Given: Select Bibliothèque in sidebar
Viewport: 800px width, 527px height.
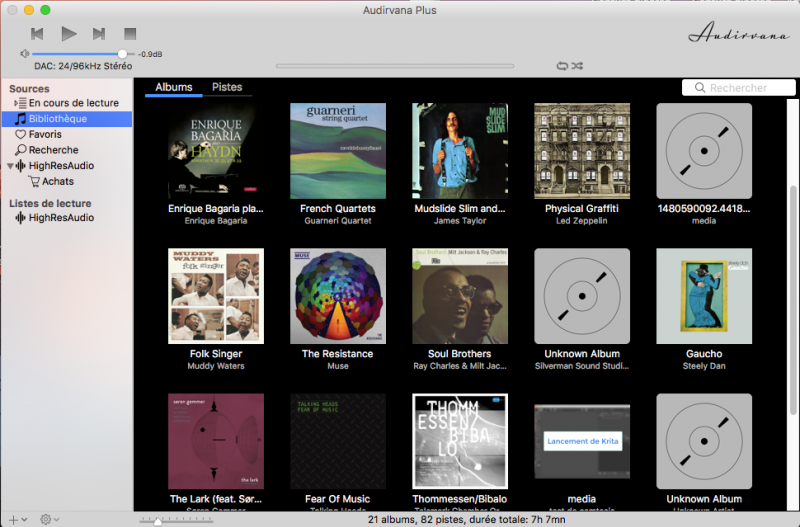Looking at the screenshot, I should (x=67, y=119).
